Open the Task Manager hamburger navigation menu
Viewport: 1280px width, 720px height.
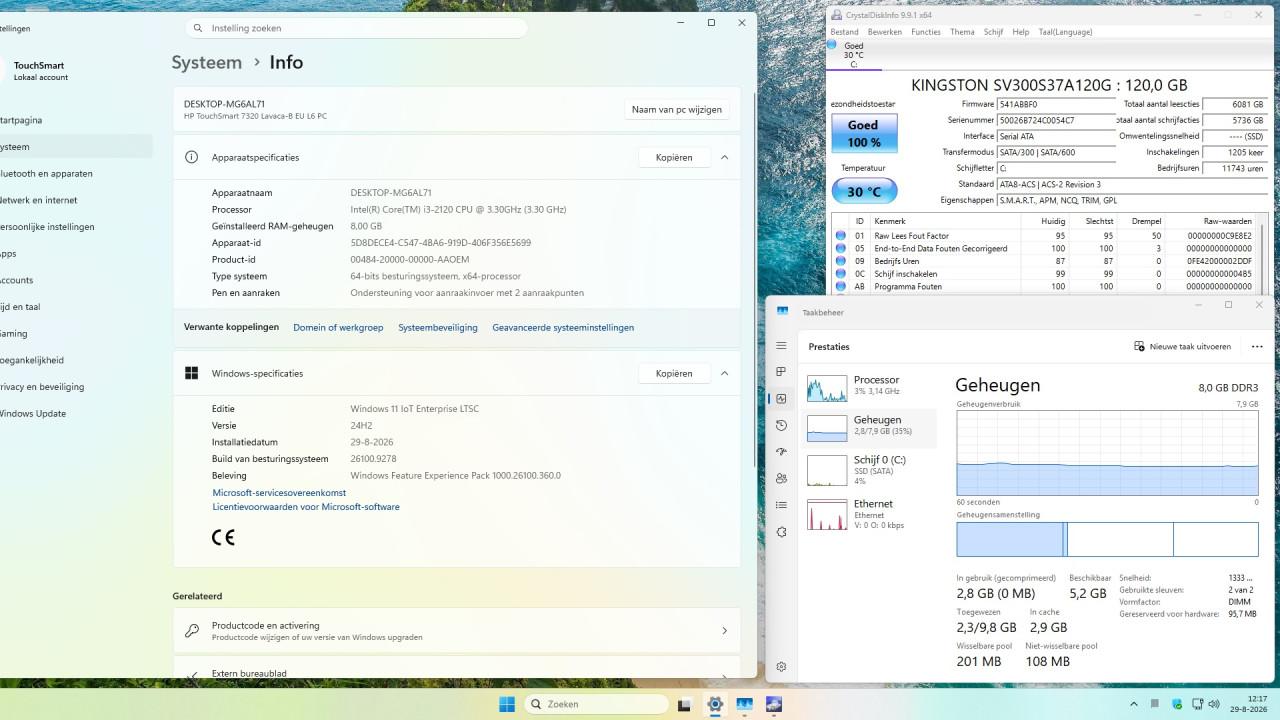point(781,346)
